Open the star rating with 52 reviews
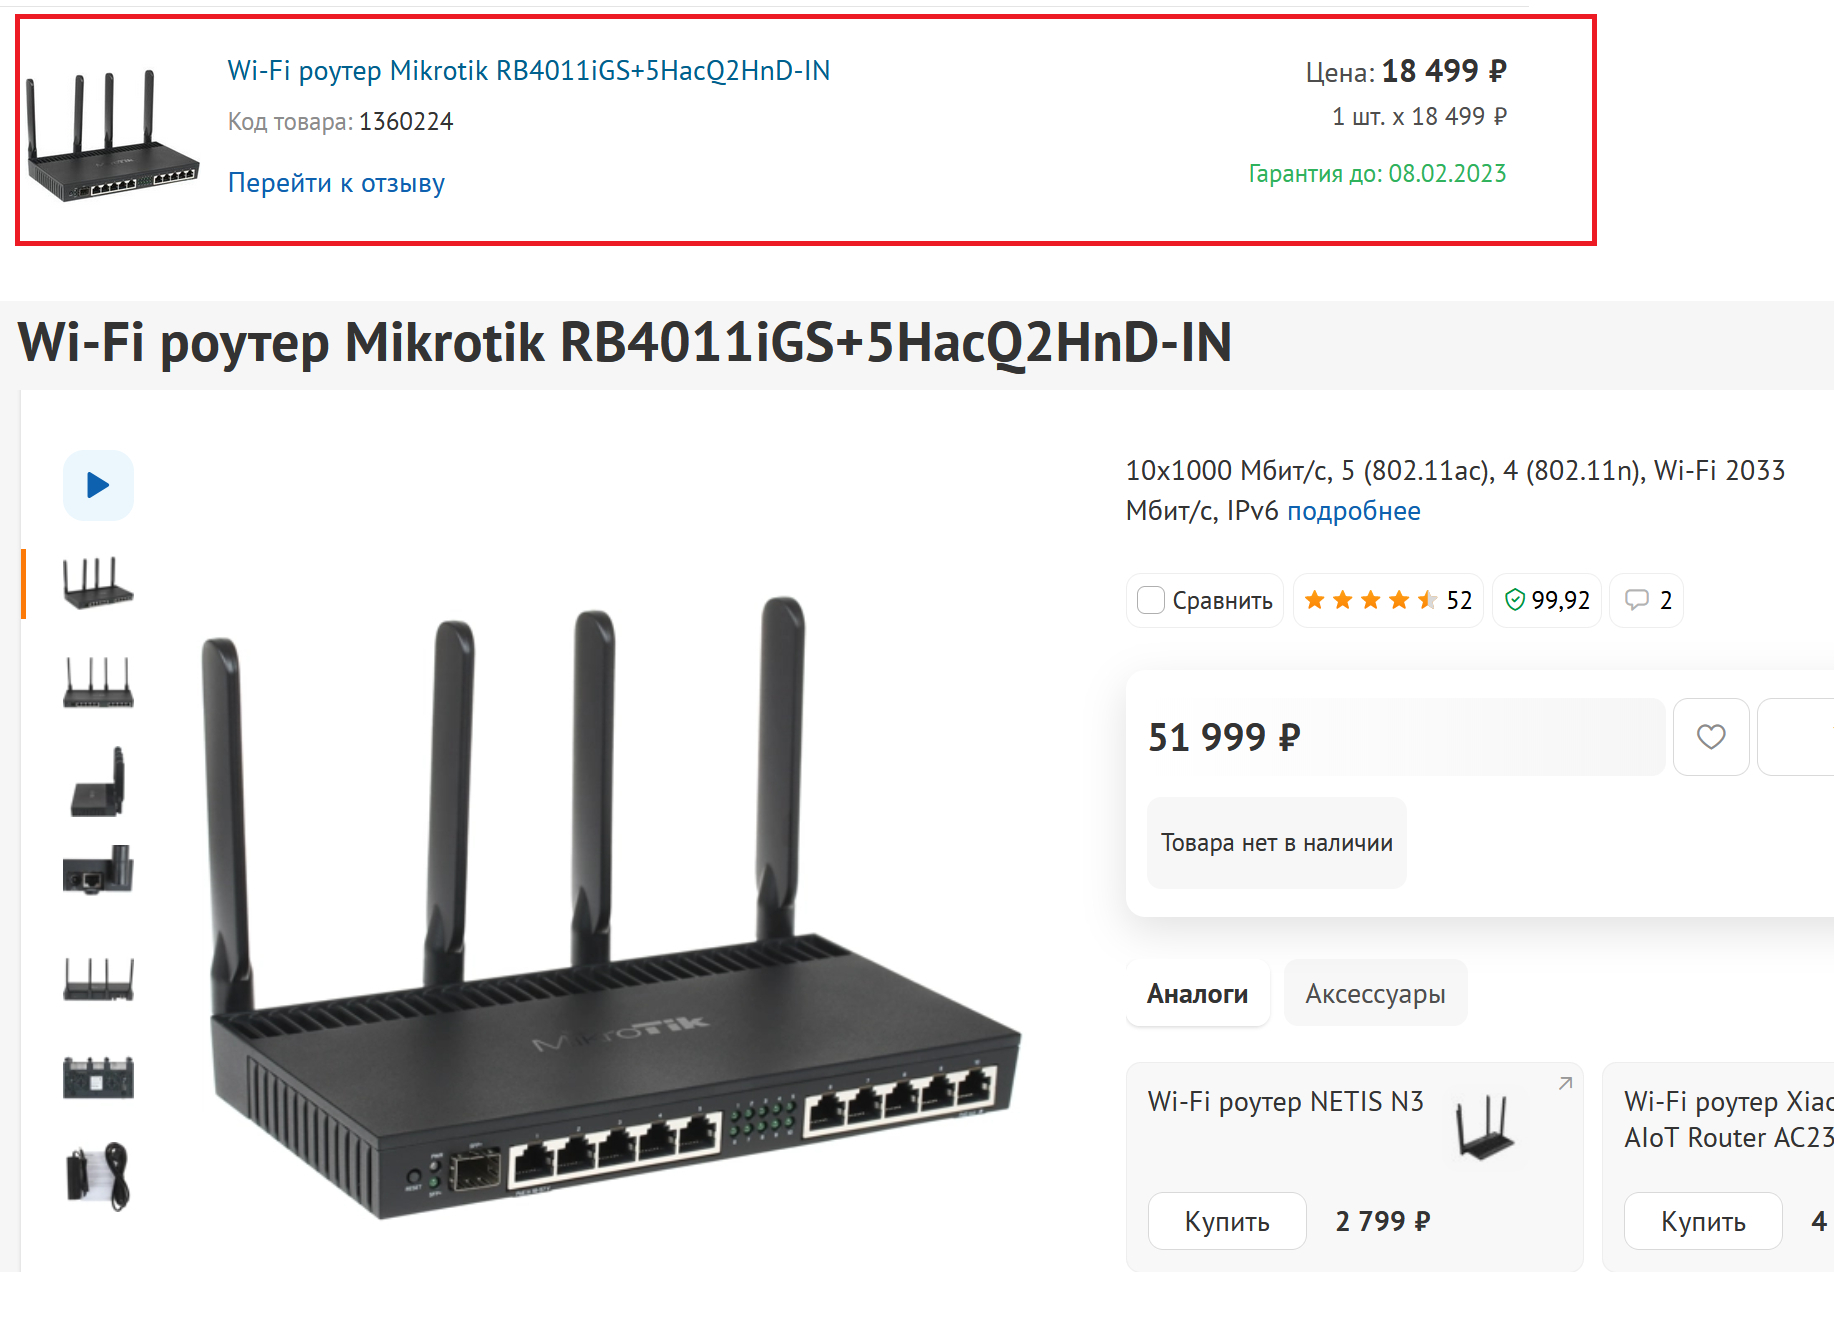The image size is (1835, 1327). tap(1387, 600)
